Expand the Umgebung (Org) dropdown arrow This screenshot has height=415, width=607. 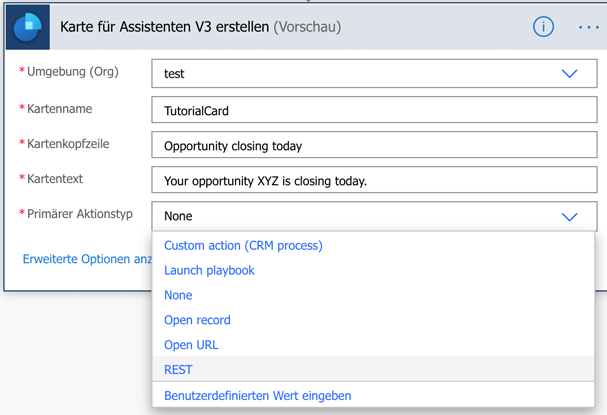569,74
